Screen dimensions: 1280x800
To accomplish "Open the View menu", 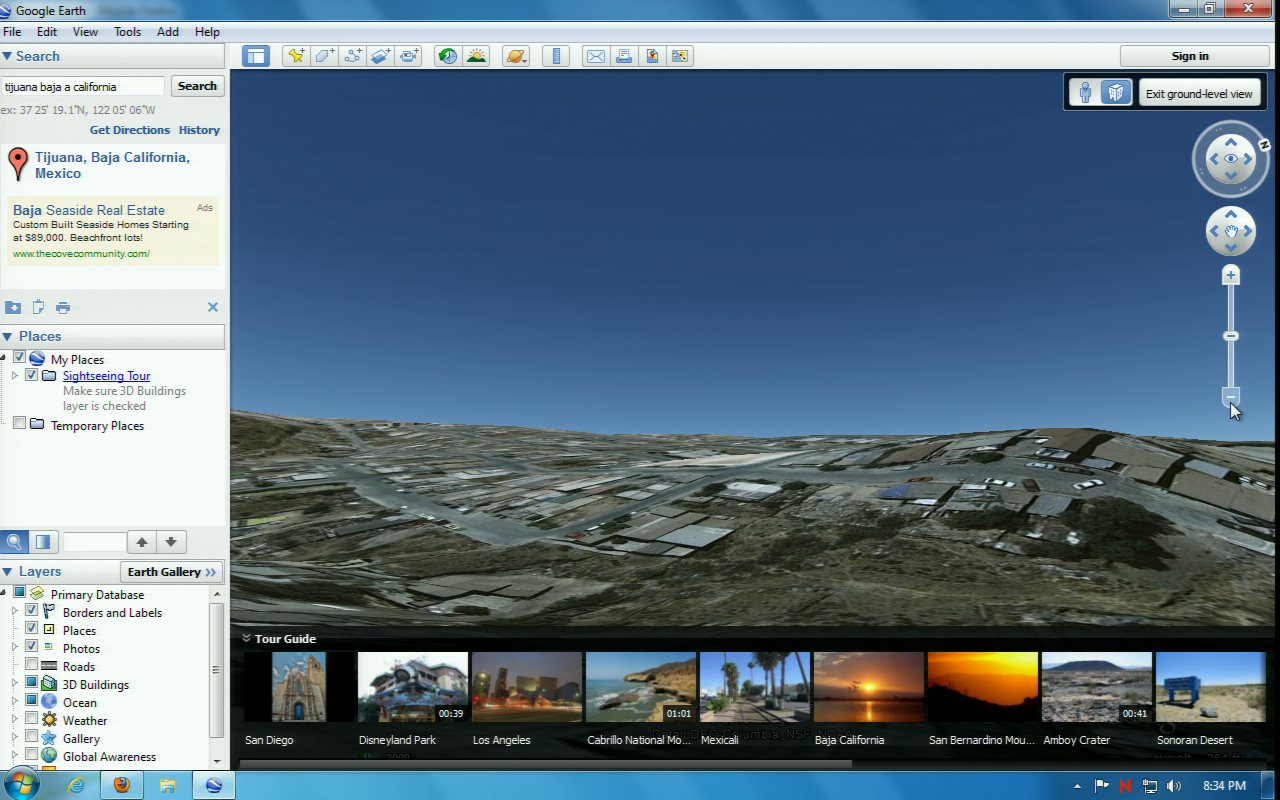I will 85,32.
